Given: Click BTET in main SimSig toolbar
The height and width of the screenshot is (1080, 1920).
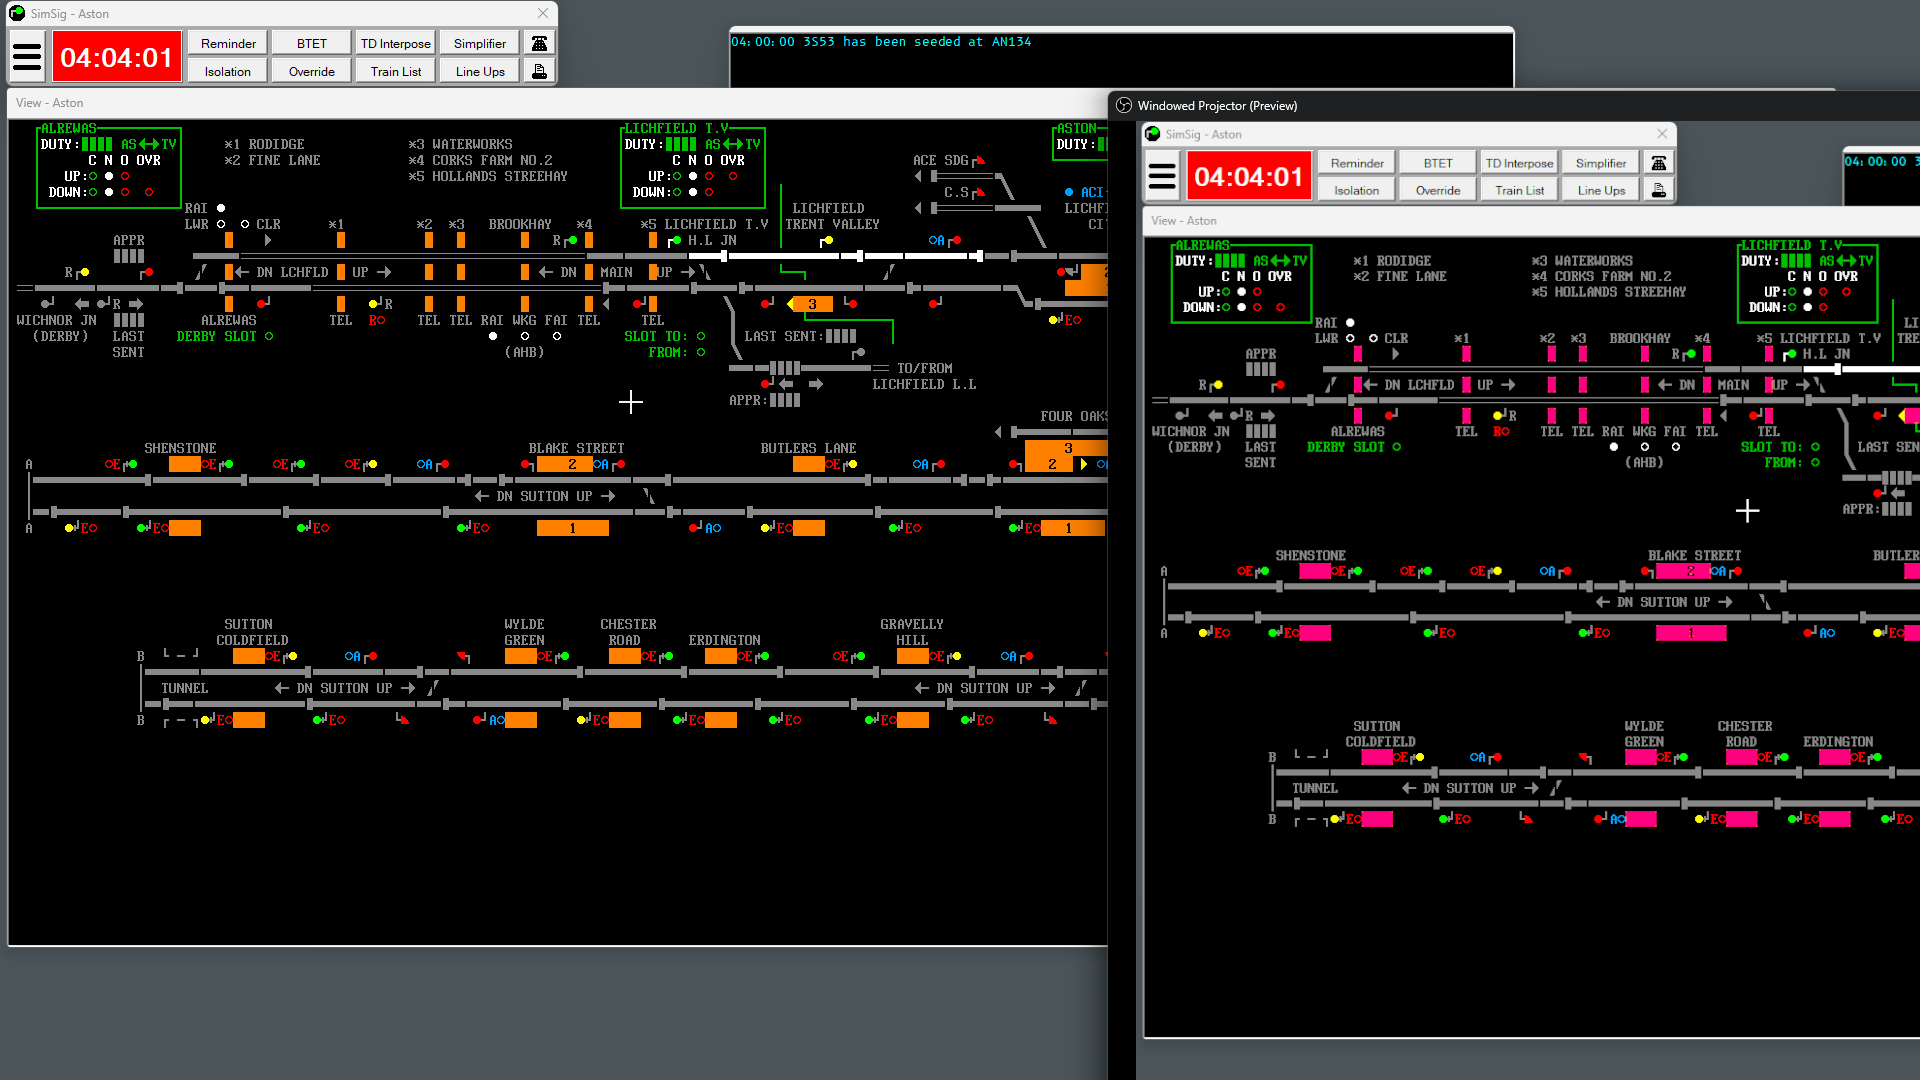Looking at the screenshot, I should (312, 43).
